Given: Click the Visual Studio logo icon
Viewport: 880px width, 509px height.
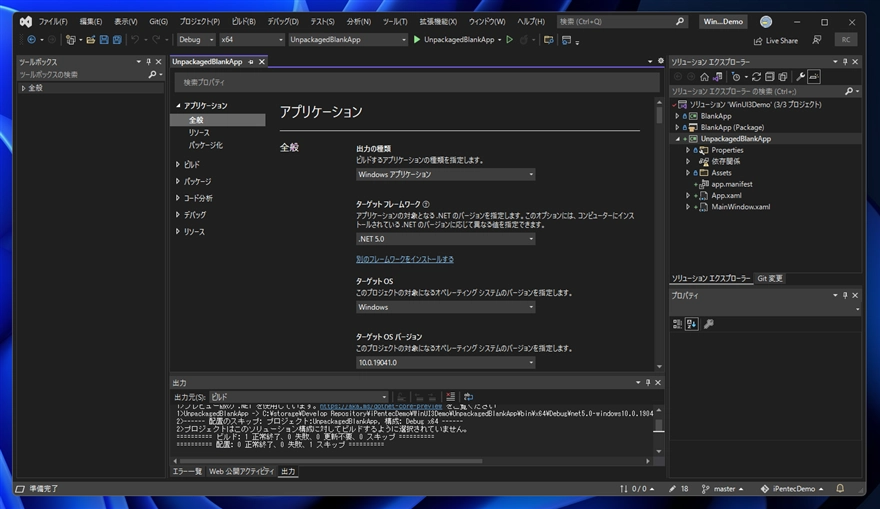Looking at the screenshot, I should pos(26,21).
